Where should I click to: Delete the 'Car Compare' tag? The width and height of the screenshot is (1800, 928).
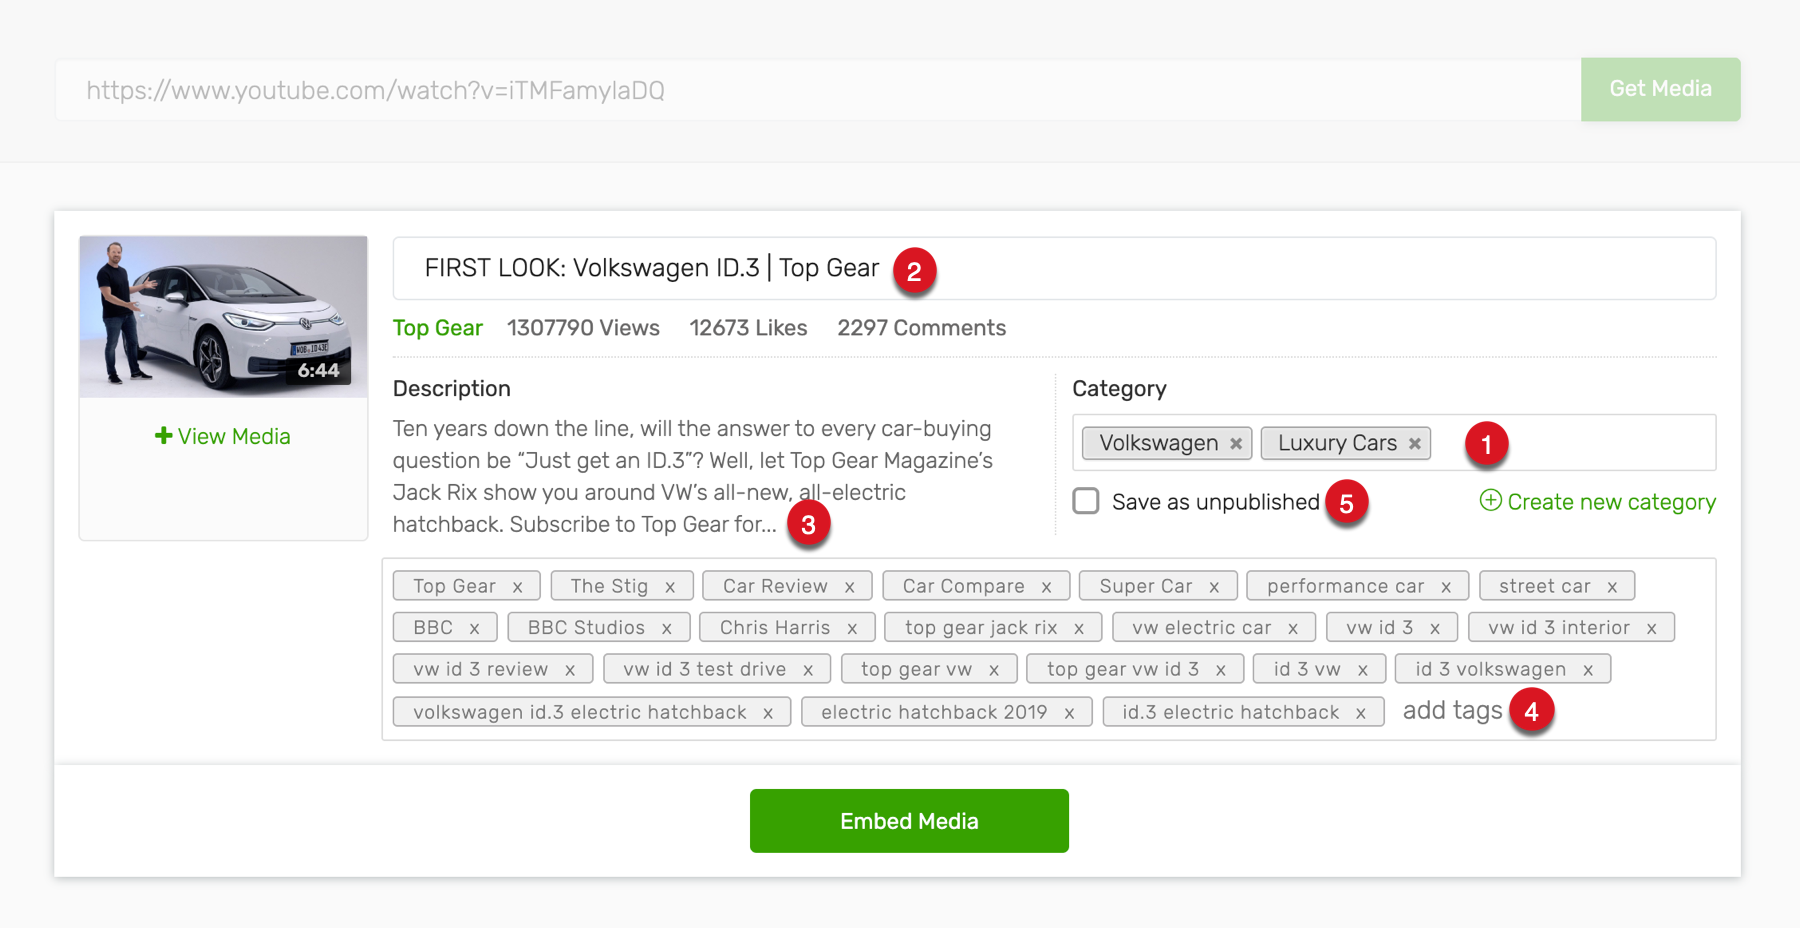tap(1046, 587)
